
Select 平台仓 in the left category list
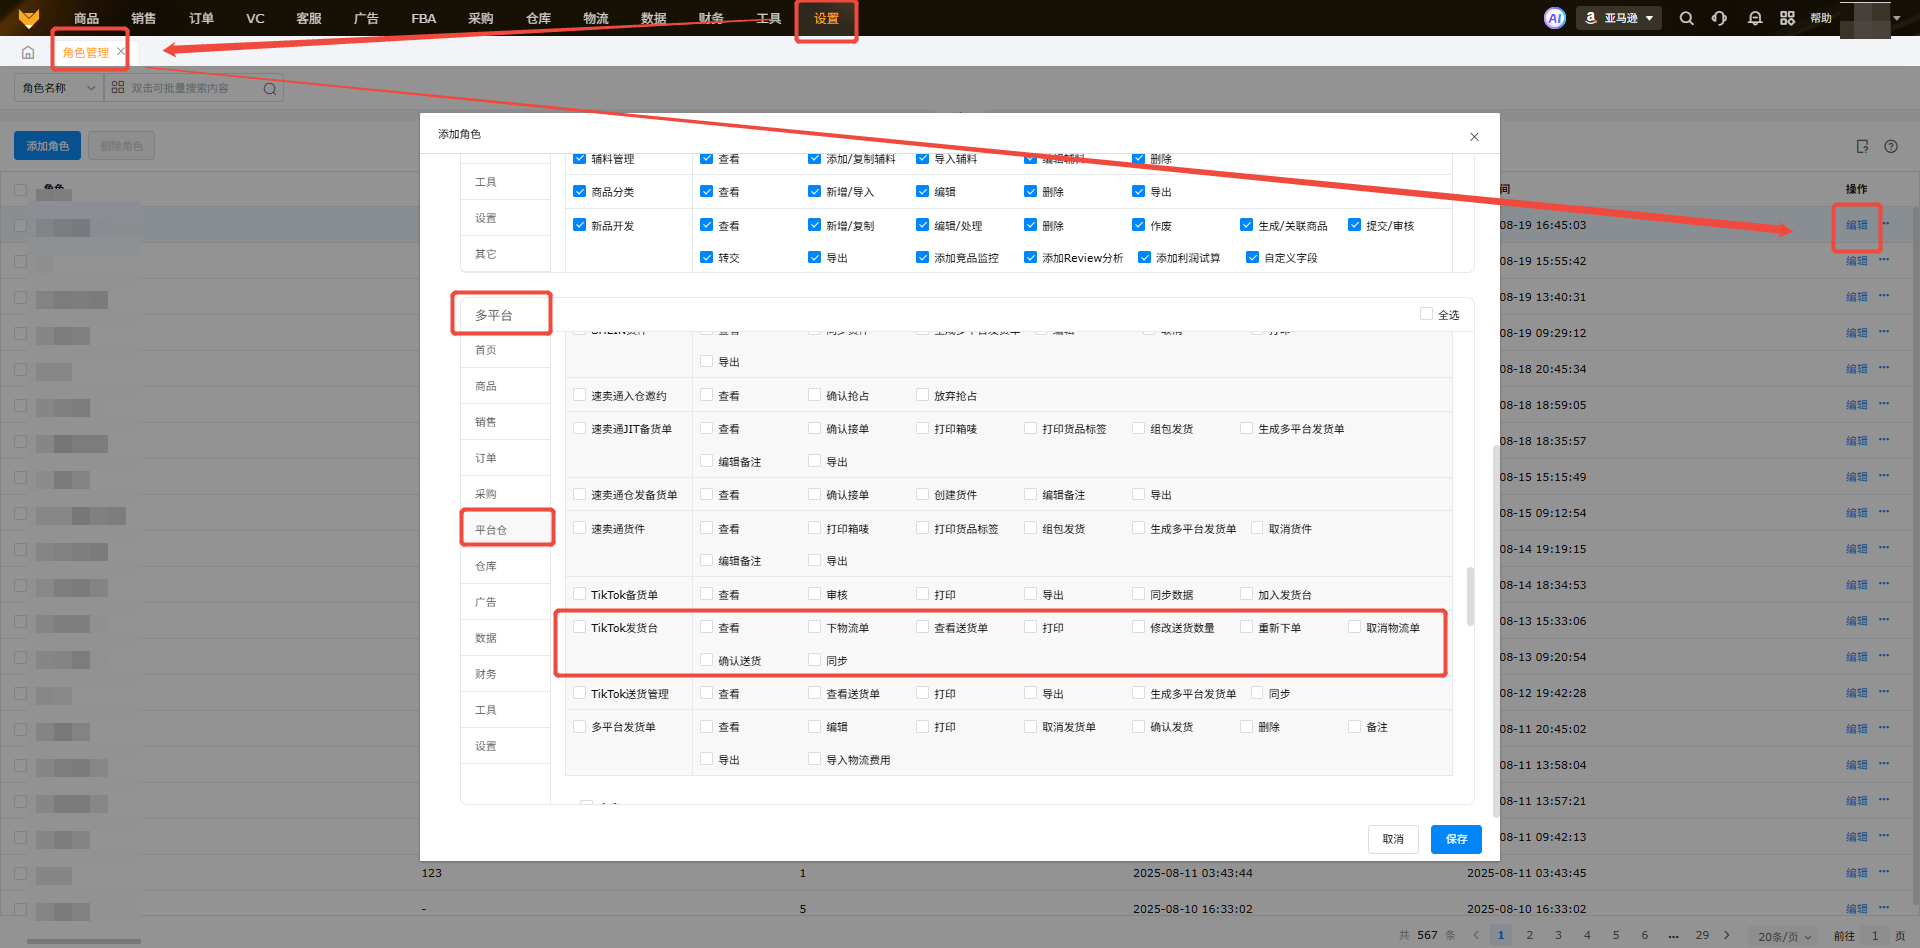491,530
